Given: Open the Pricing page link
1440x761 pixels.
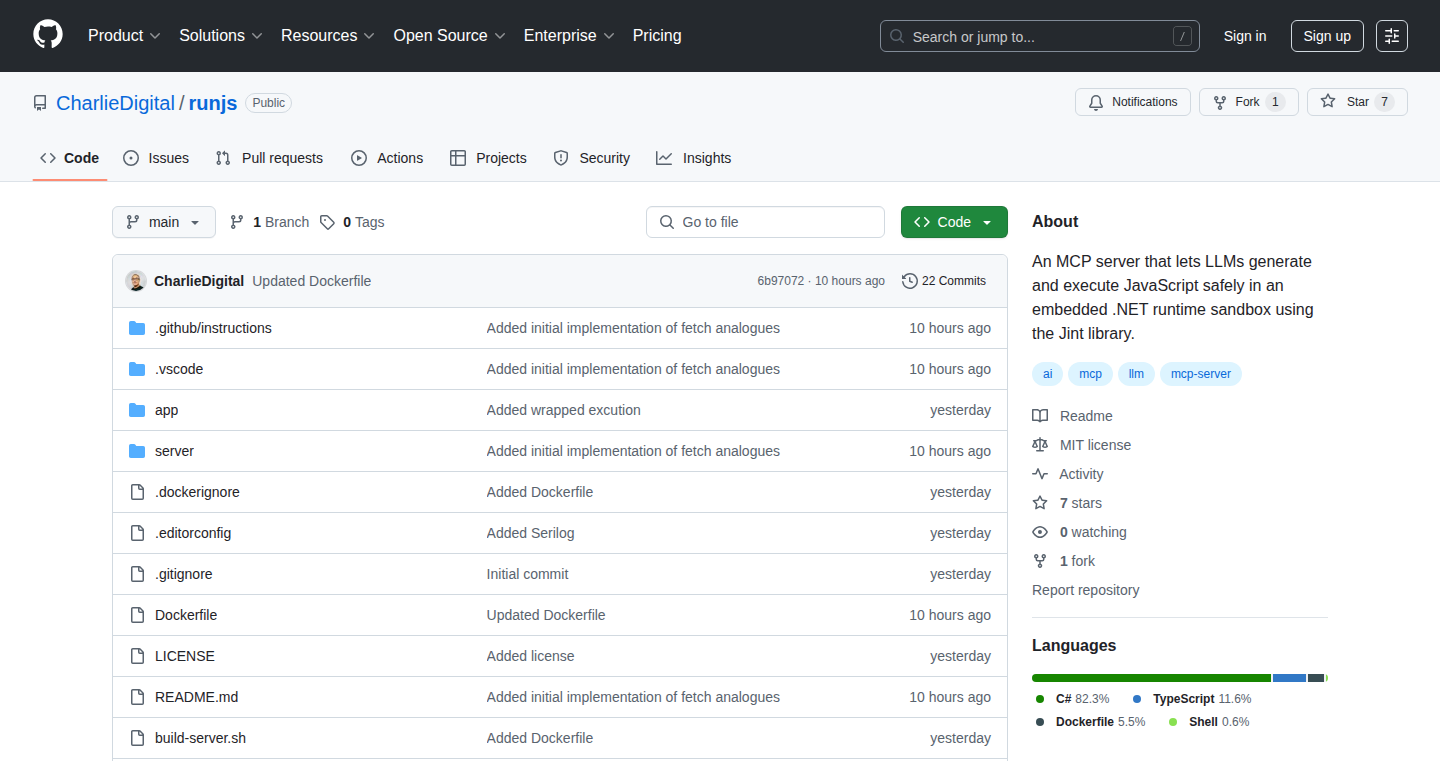Looking at the screenshot, I should point(657,36).
